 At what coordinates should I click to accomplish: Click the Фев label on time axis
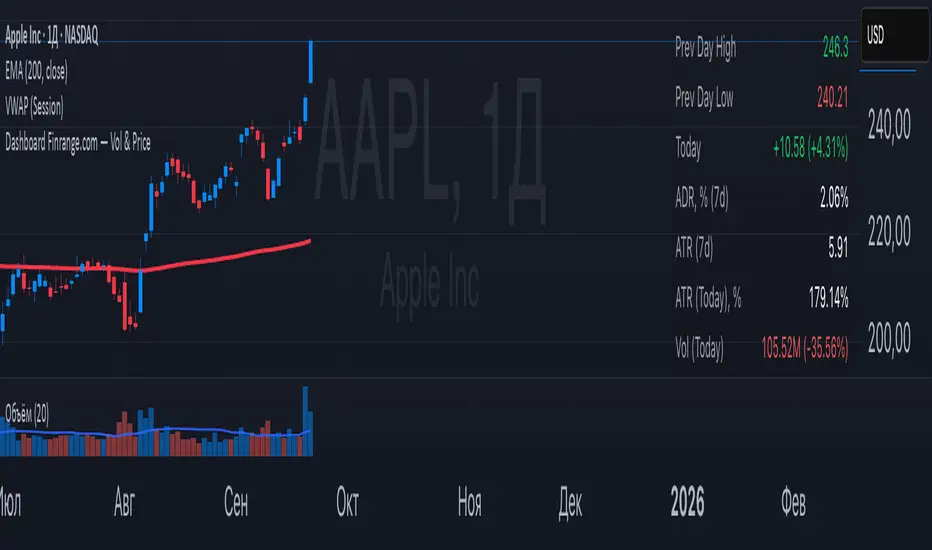click(794, 502)
